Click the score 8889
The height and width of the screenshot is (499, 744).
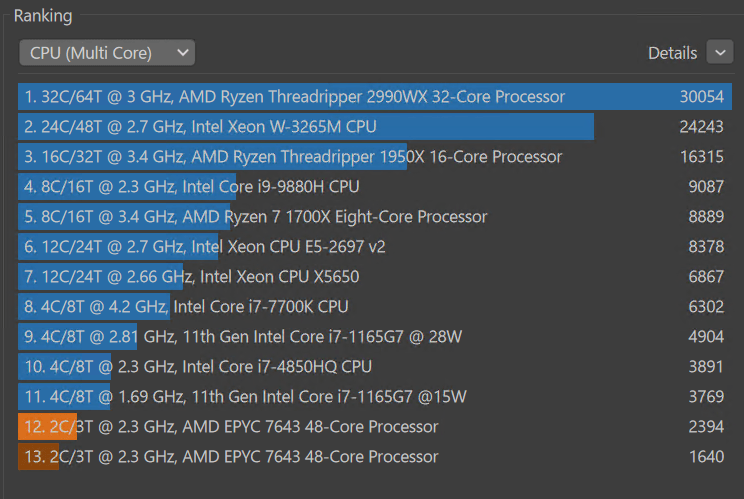coord(706,217)
